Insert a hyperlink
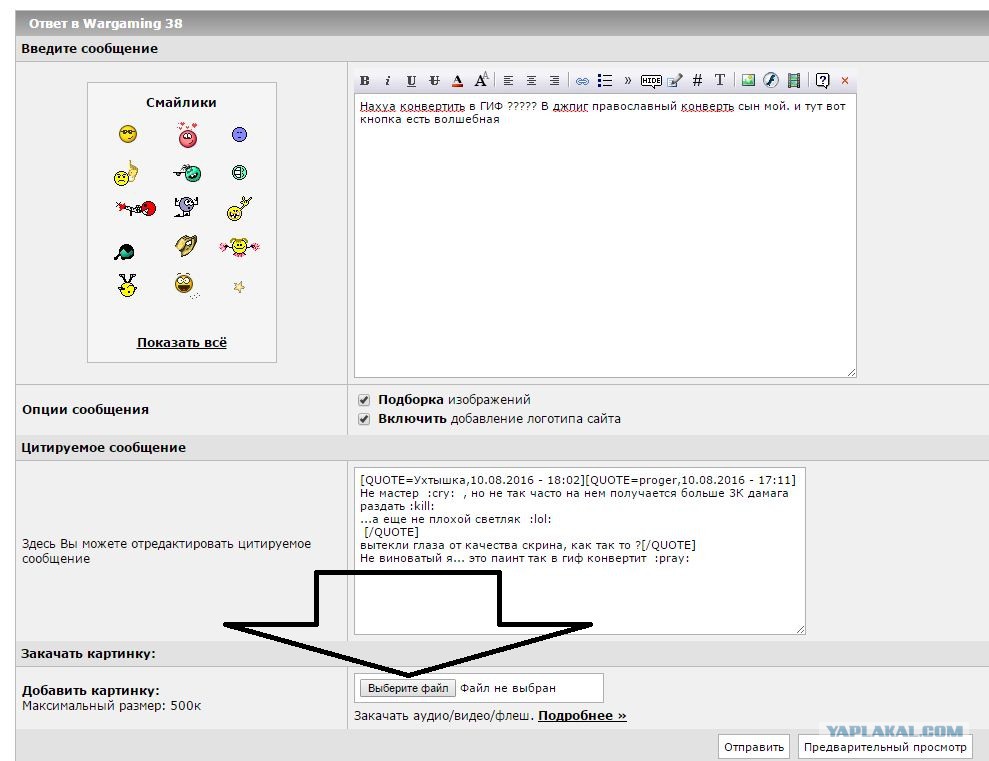Image resolution: width=989 pixels, height=761 pixels. click(582, 81)
